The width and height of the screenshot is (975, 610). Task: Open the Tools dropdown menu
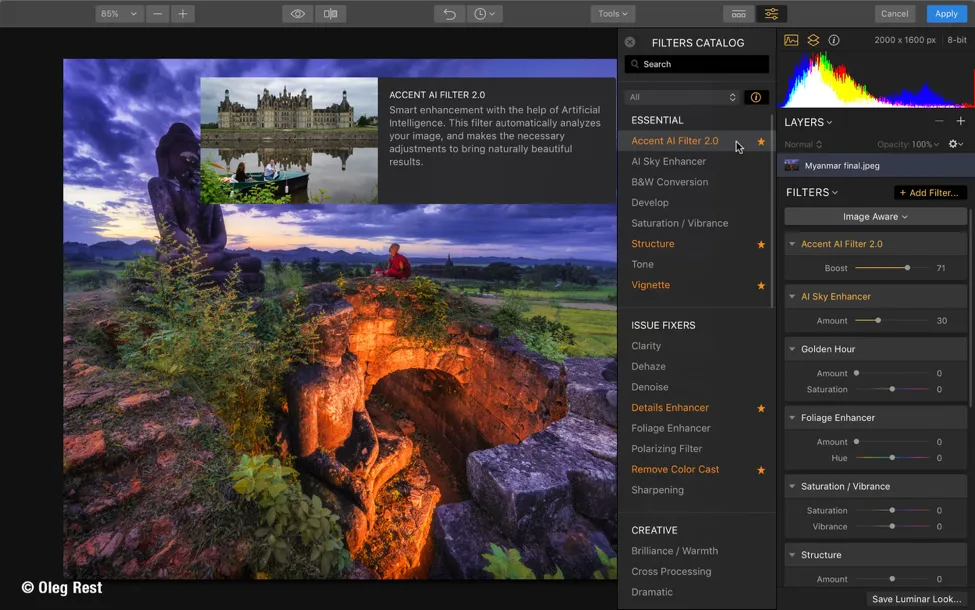(612, 14)
